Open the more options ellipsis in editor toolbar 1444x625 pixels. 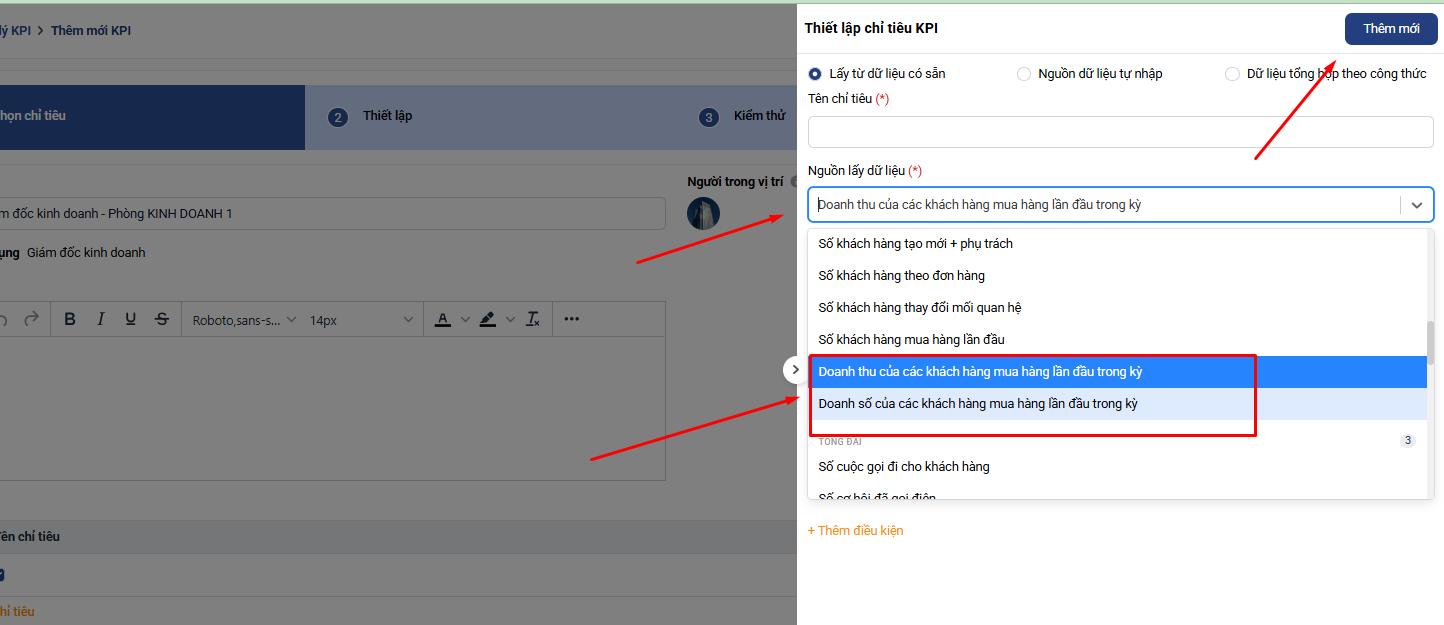pos(572,320)
